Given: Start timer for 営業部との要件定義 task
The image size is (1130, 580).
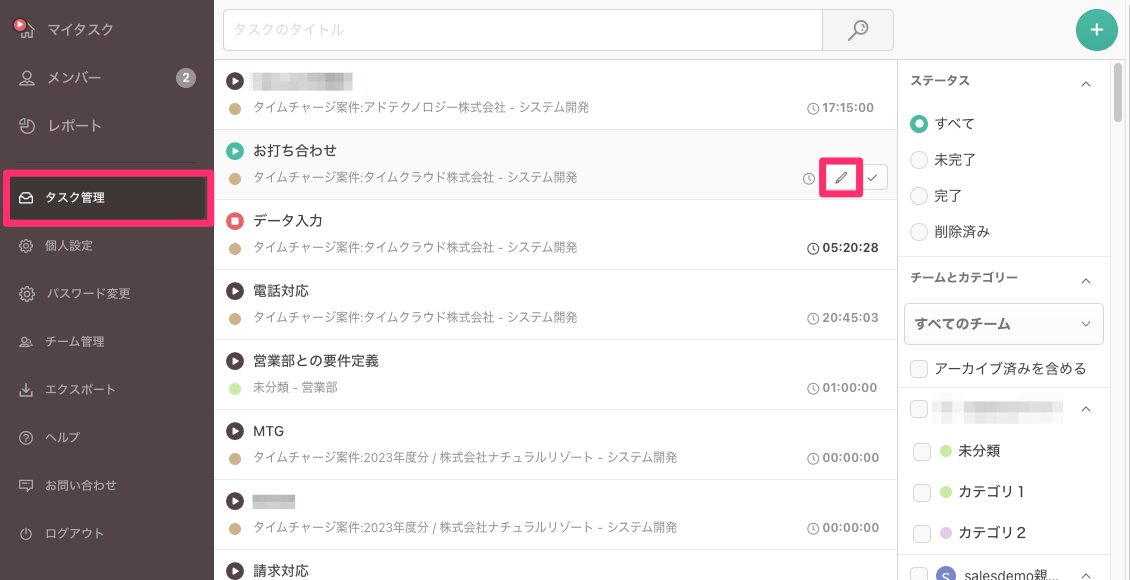Looking at the screenshot, I should click(x=235, y=361).
